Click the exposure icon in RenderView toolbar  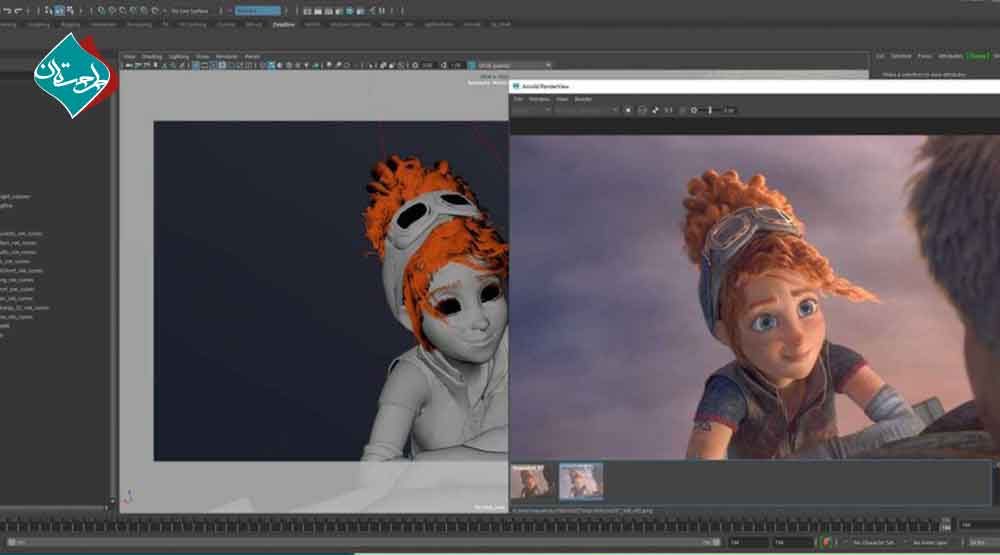(694, 110)
